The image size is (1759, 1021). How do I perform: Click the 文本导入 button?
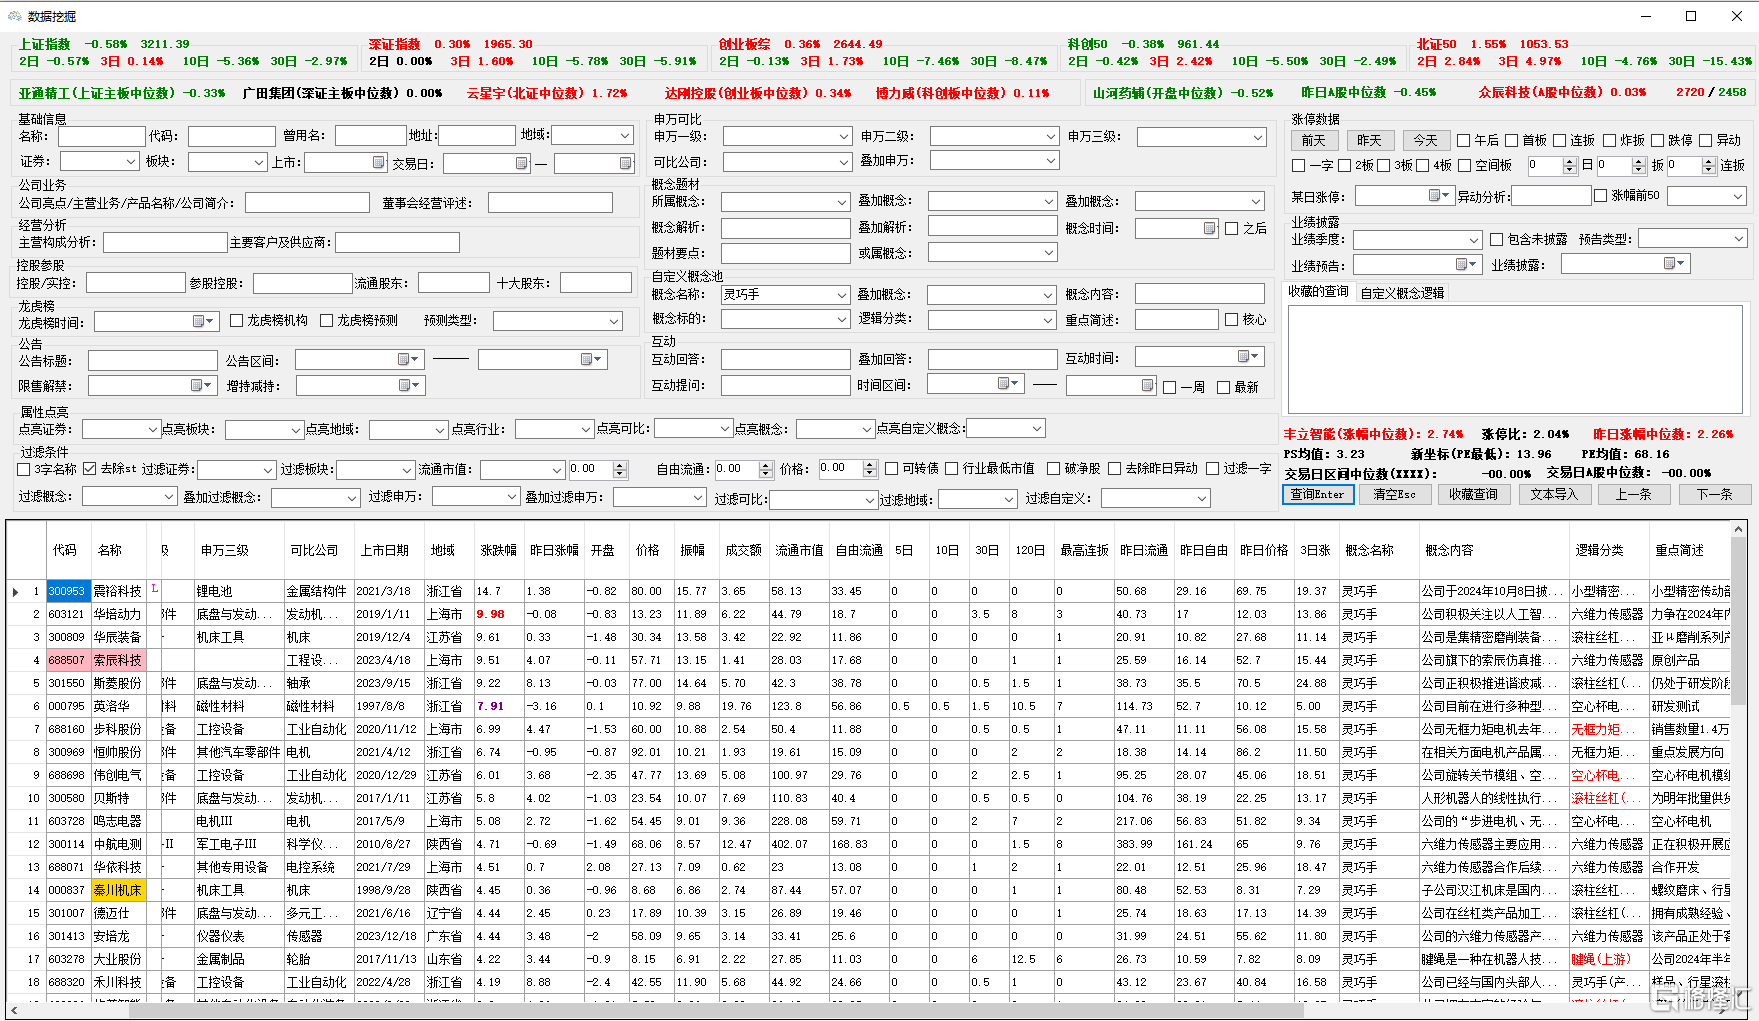coord(1553,494)
